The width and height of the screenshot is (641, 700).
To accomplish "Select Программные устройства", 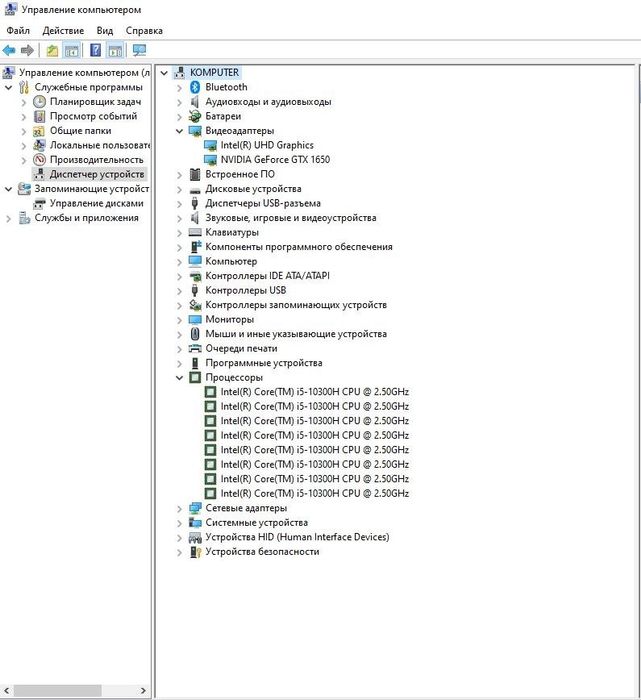I will tap(264, 363).
